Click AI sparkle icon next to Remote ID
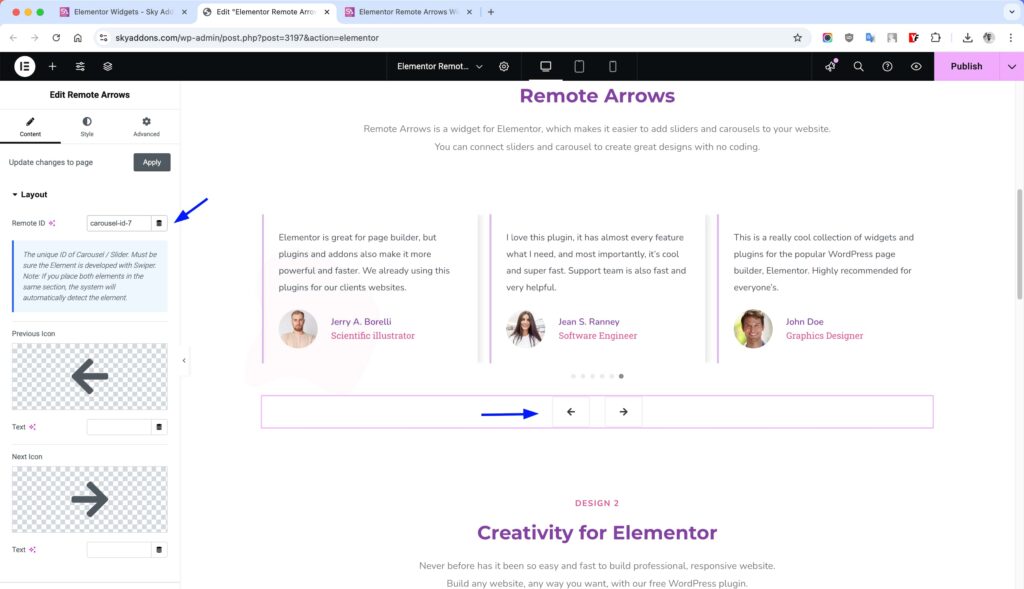The width and height of the screenshot is (1024, 589). pos(52,223)
